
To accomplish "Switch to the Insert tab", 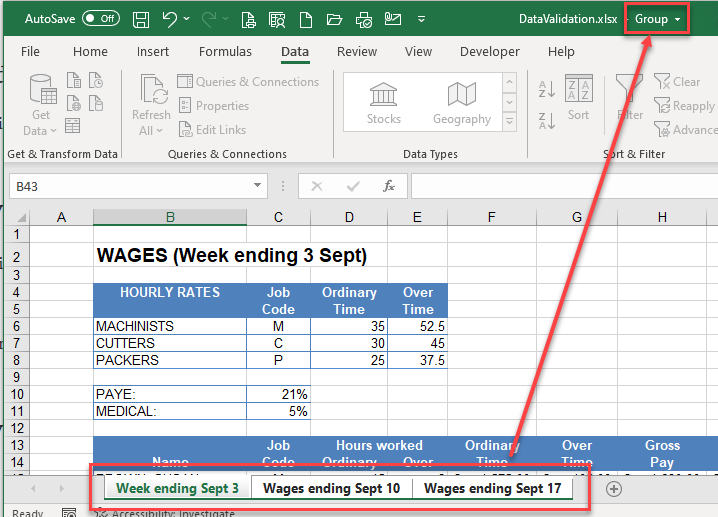I will [x=152, y=51].
